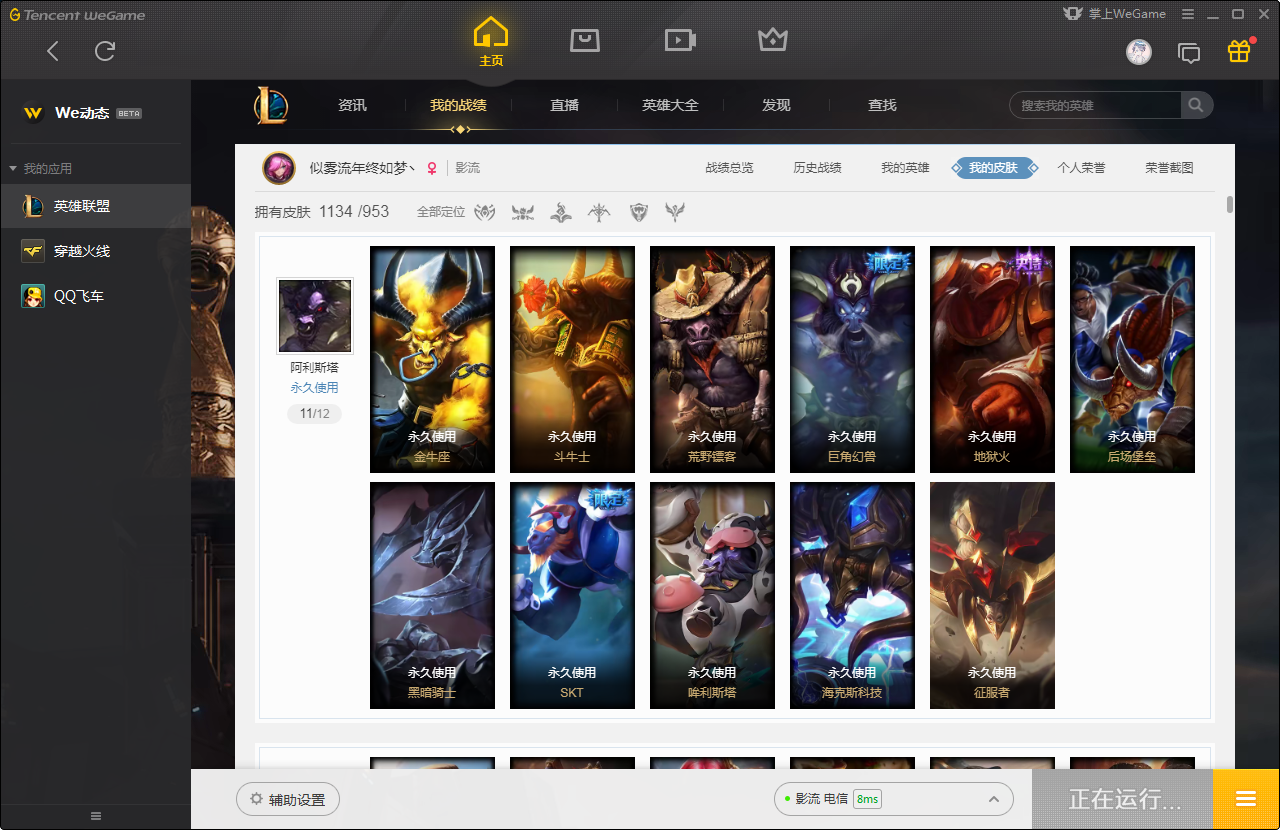Screen dimensions: 1280x830
Task: Open the 斗牛士 skin card
Action: pyautogui.click(x=572, y=359)
